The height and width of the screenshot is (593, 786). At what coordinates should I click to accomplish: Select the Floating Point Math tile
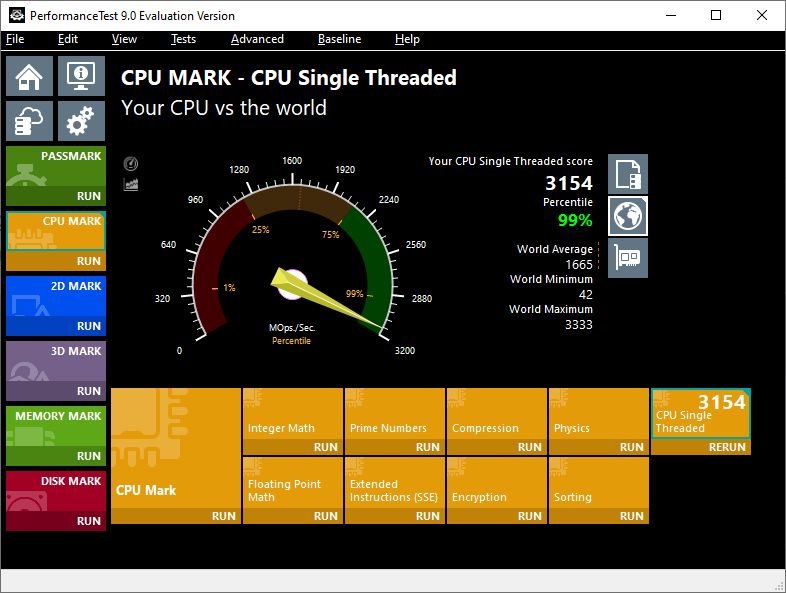(293, 483)
